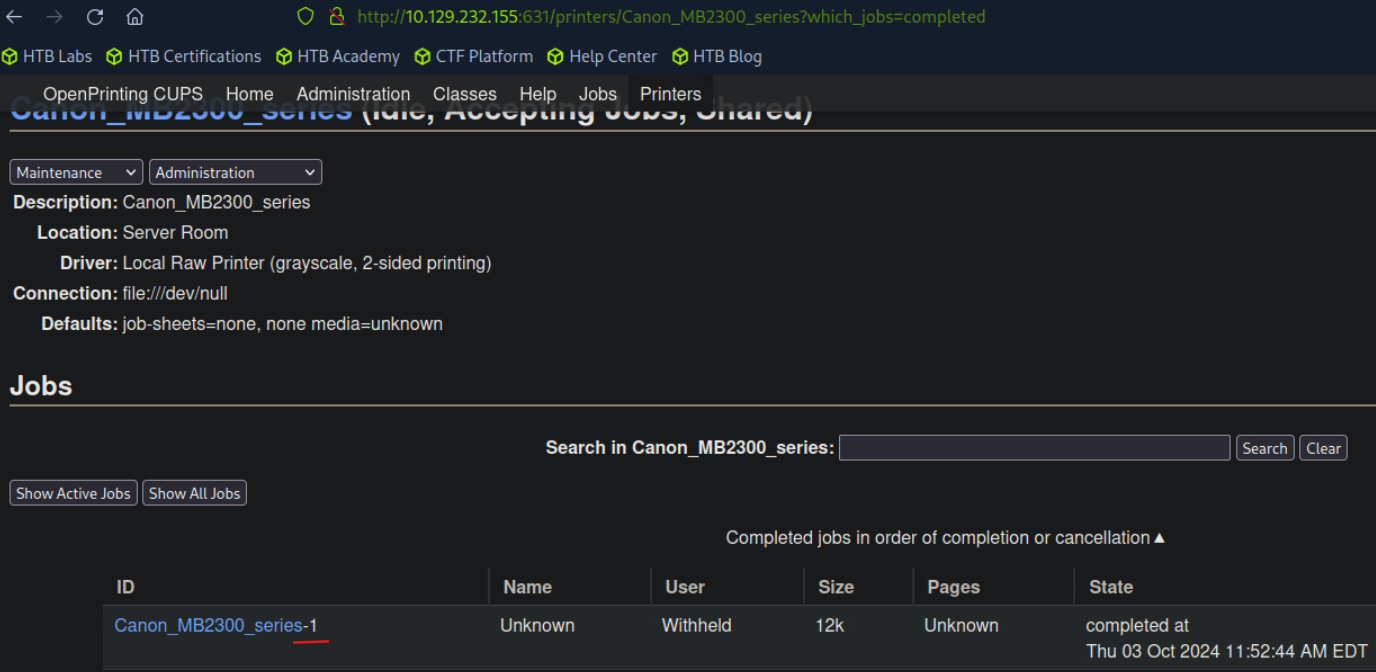Click 'Unknown' in the Pages column
The height and width of the screenshot is (672, 1376).
(x=961, y=626)
